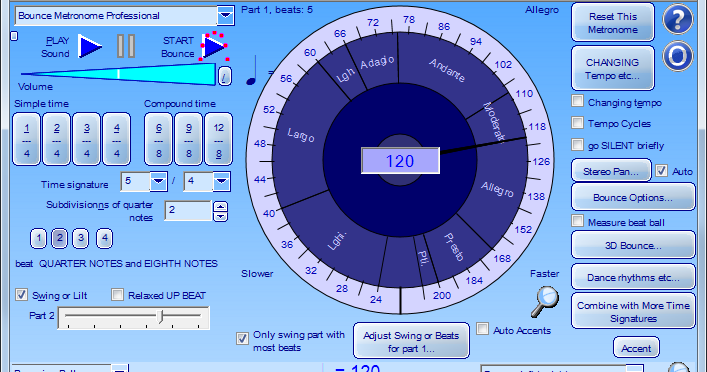Select 6/8 compound time signature

pos(158,139)
